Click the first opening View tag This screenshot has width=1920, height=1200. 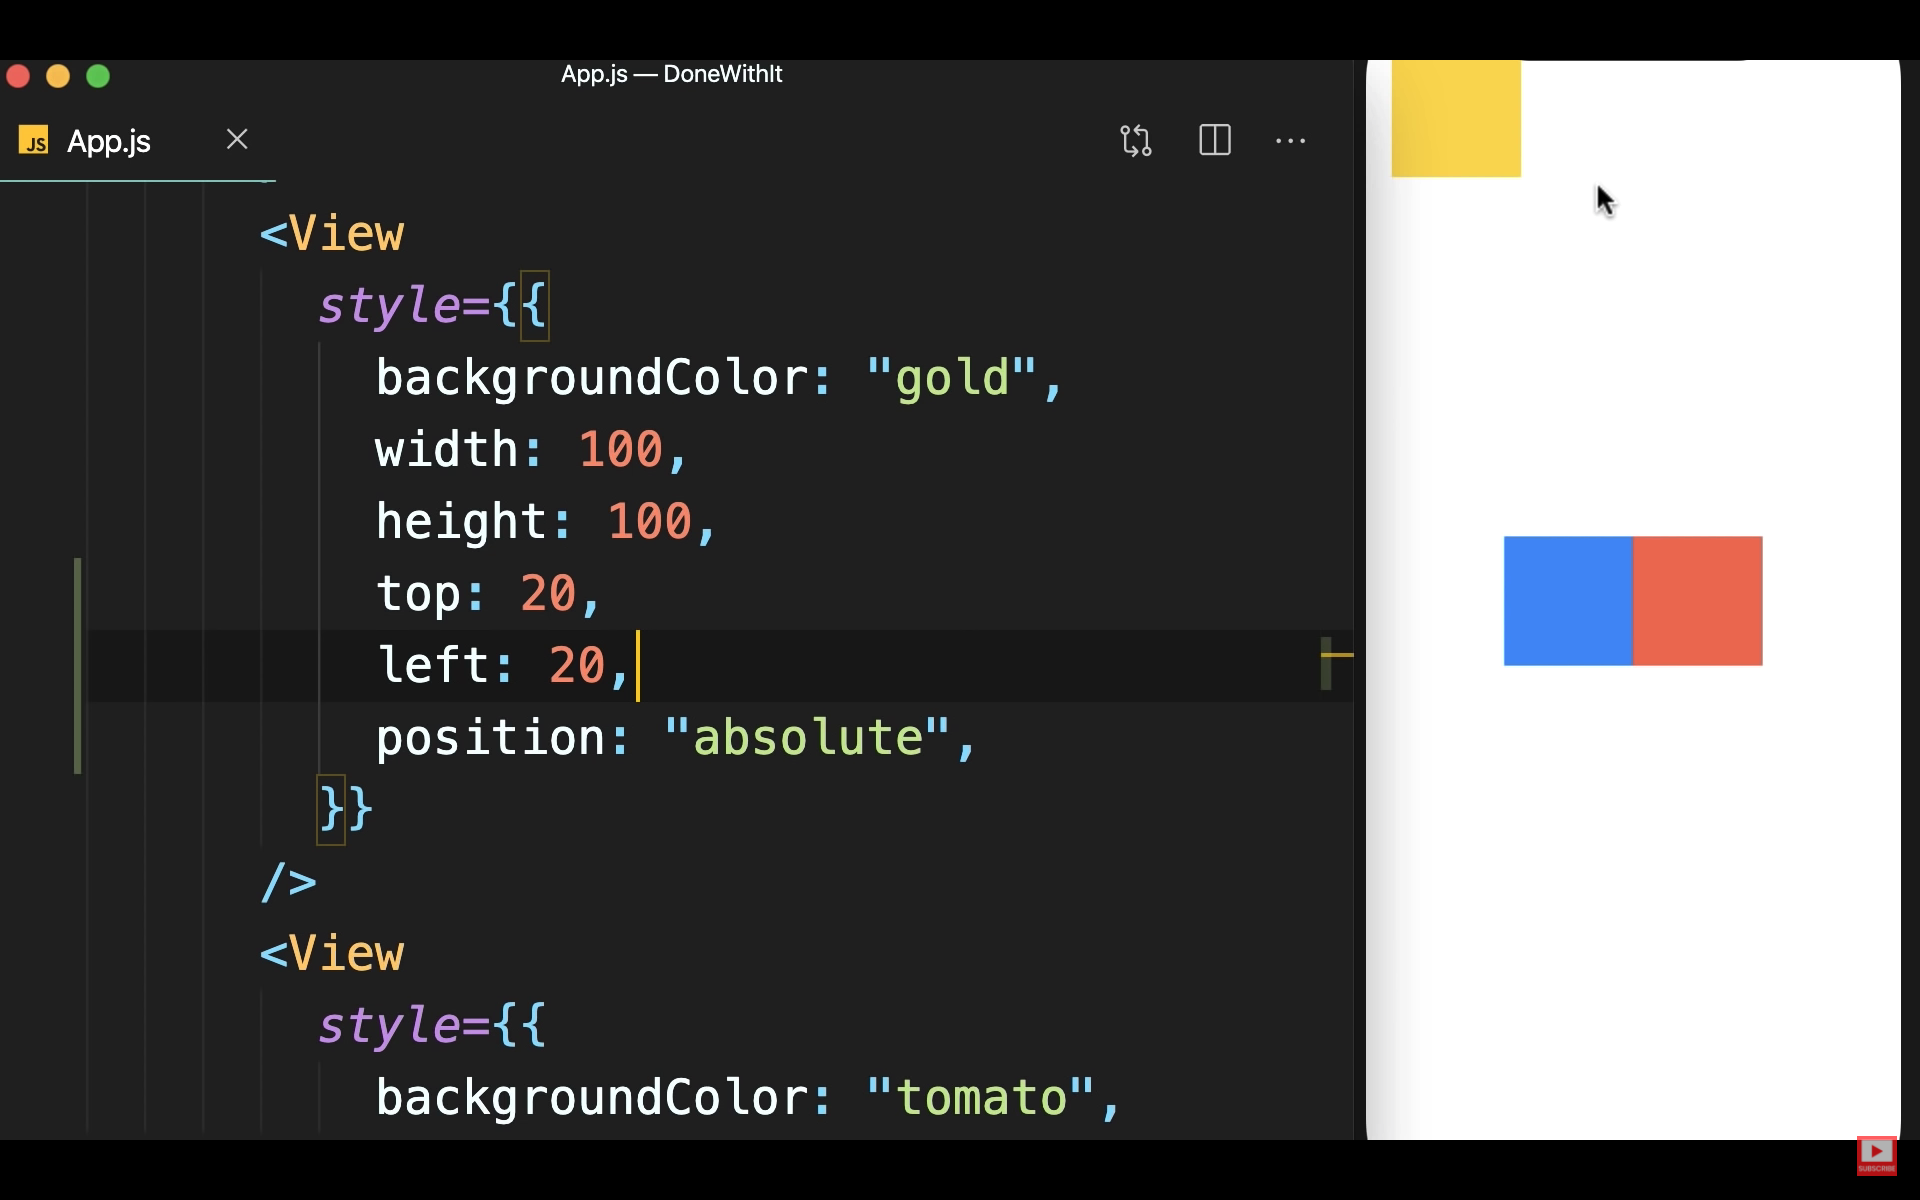pos(332,234)
